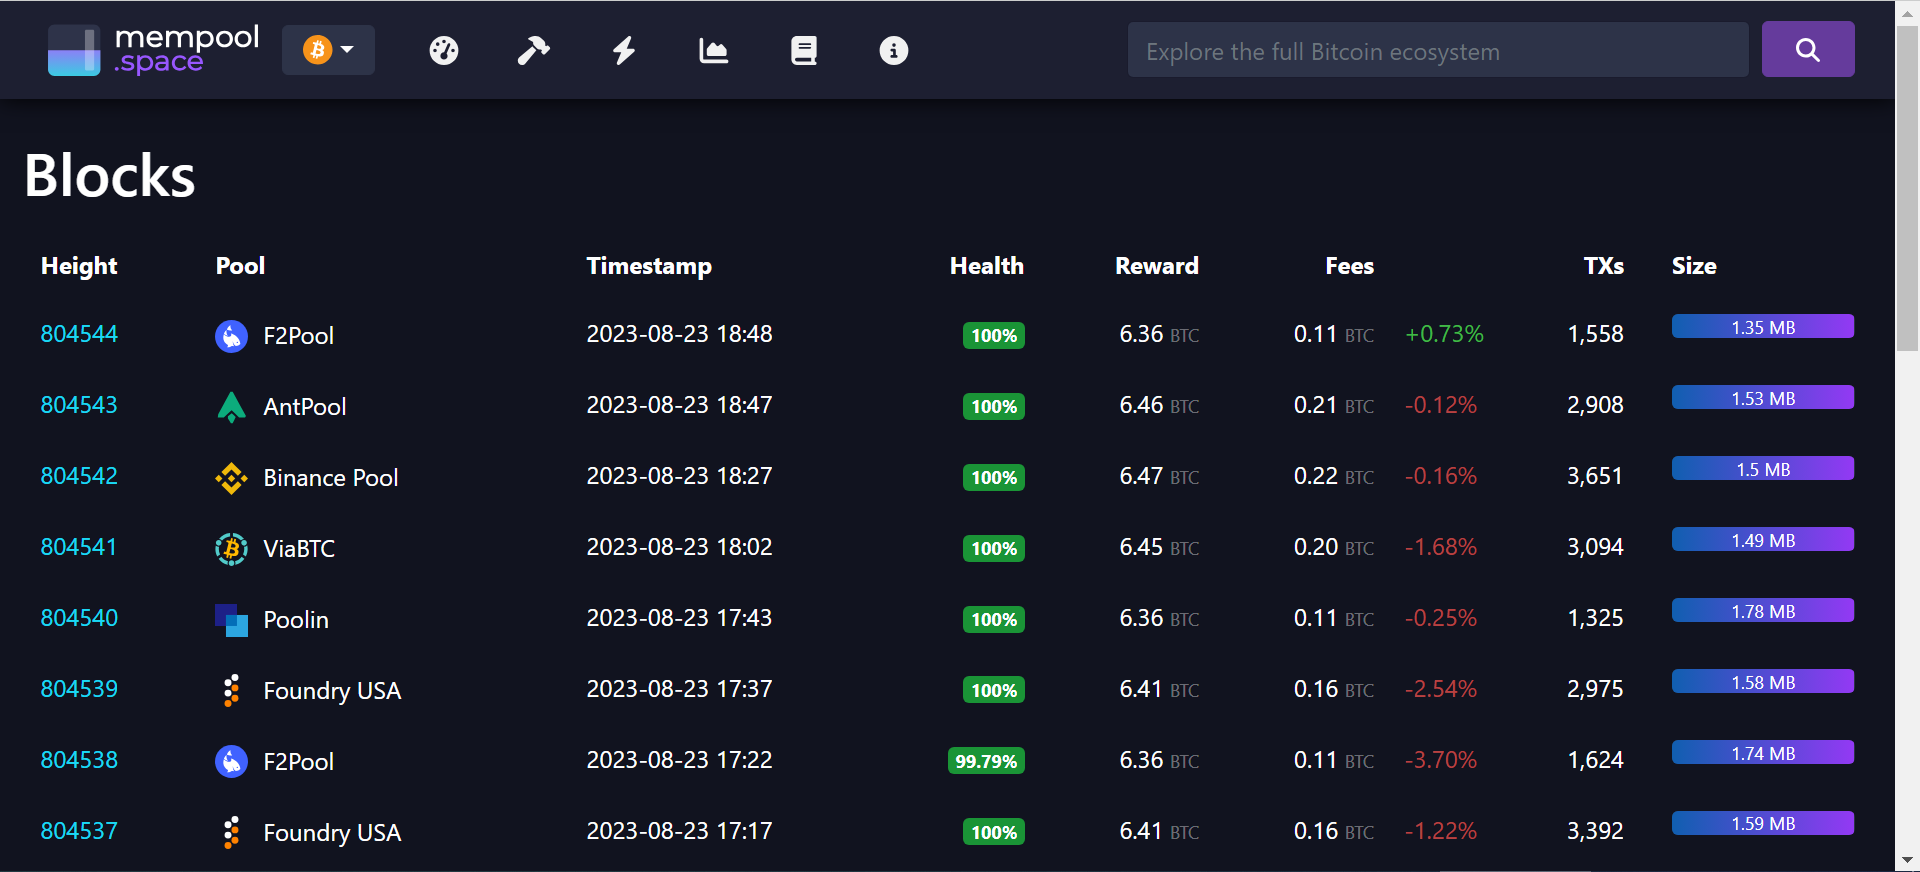This screenshot has width=1920, height=872.
Task: Click the vertical scrollbar thumb
Action: (1908, 188)
